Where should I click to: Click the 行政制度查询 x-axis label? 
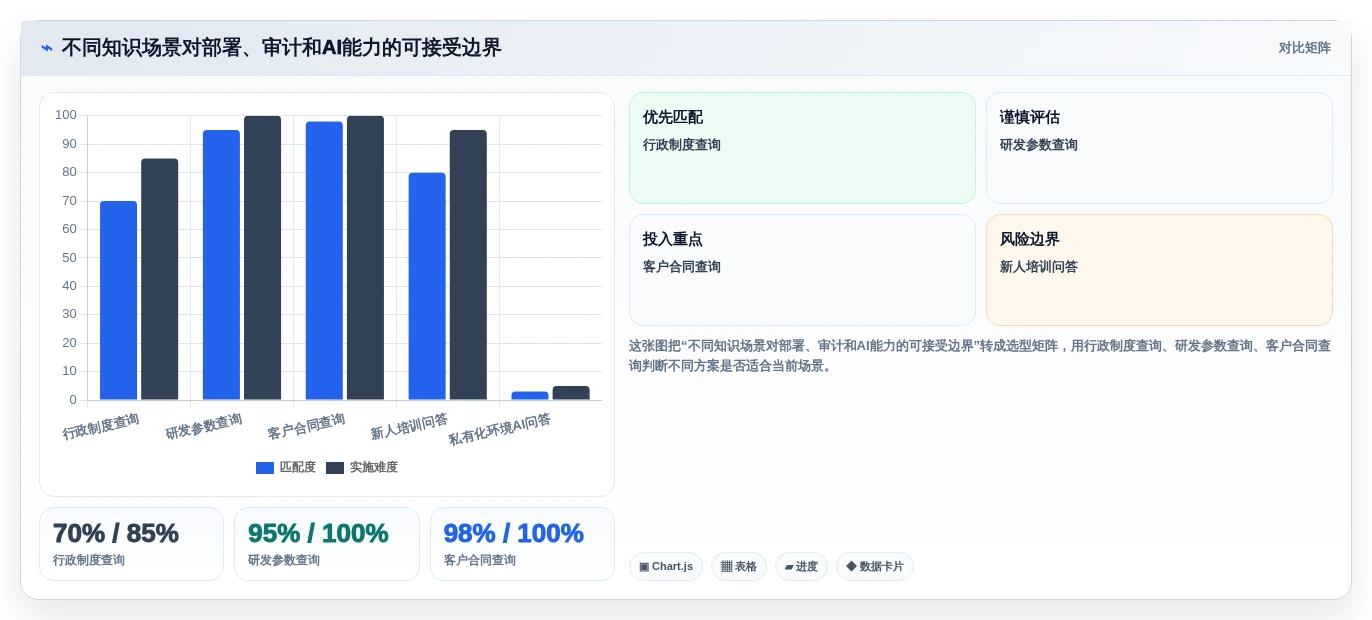(x=101, y=426)
